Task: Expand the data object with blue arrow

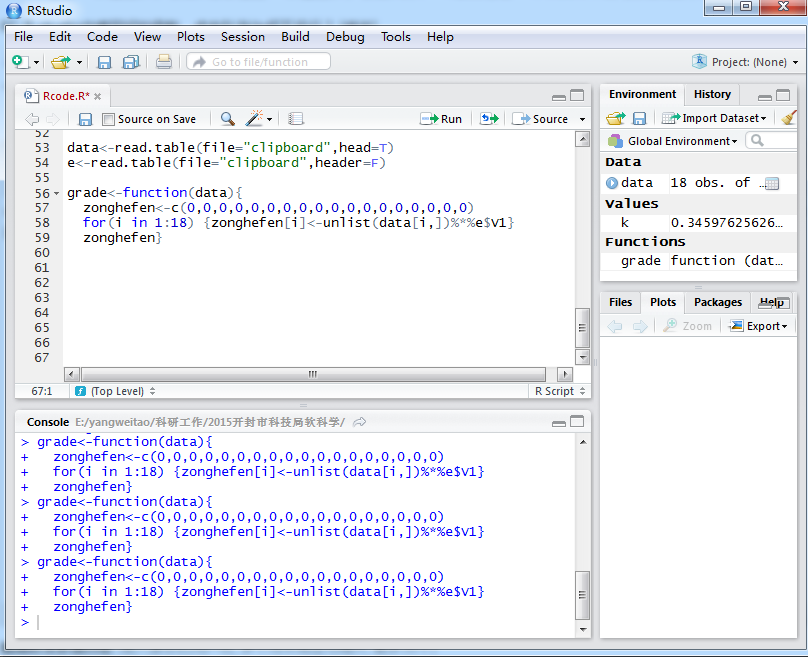Action: tap(612, 183)
